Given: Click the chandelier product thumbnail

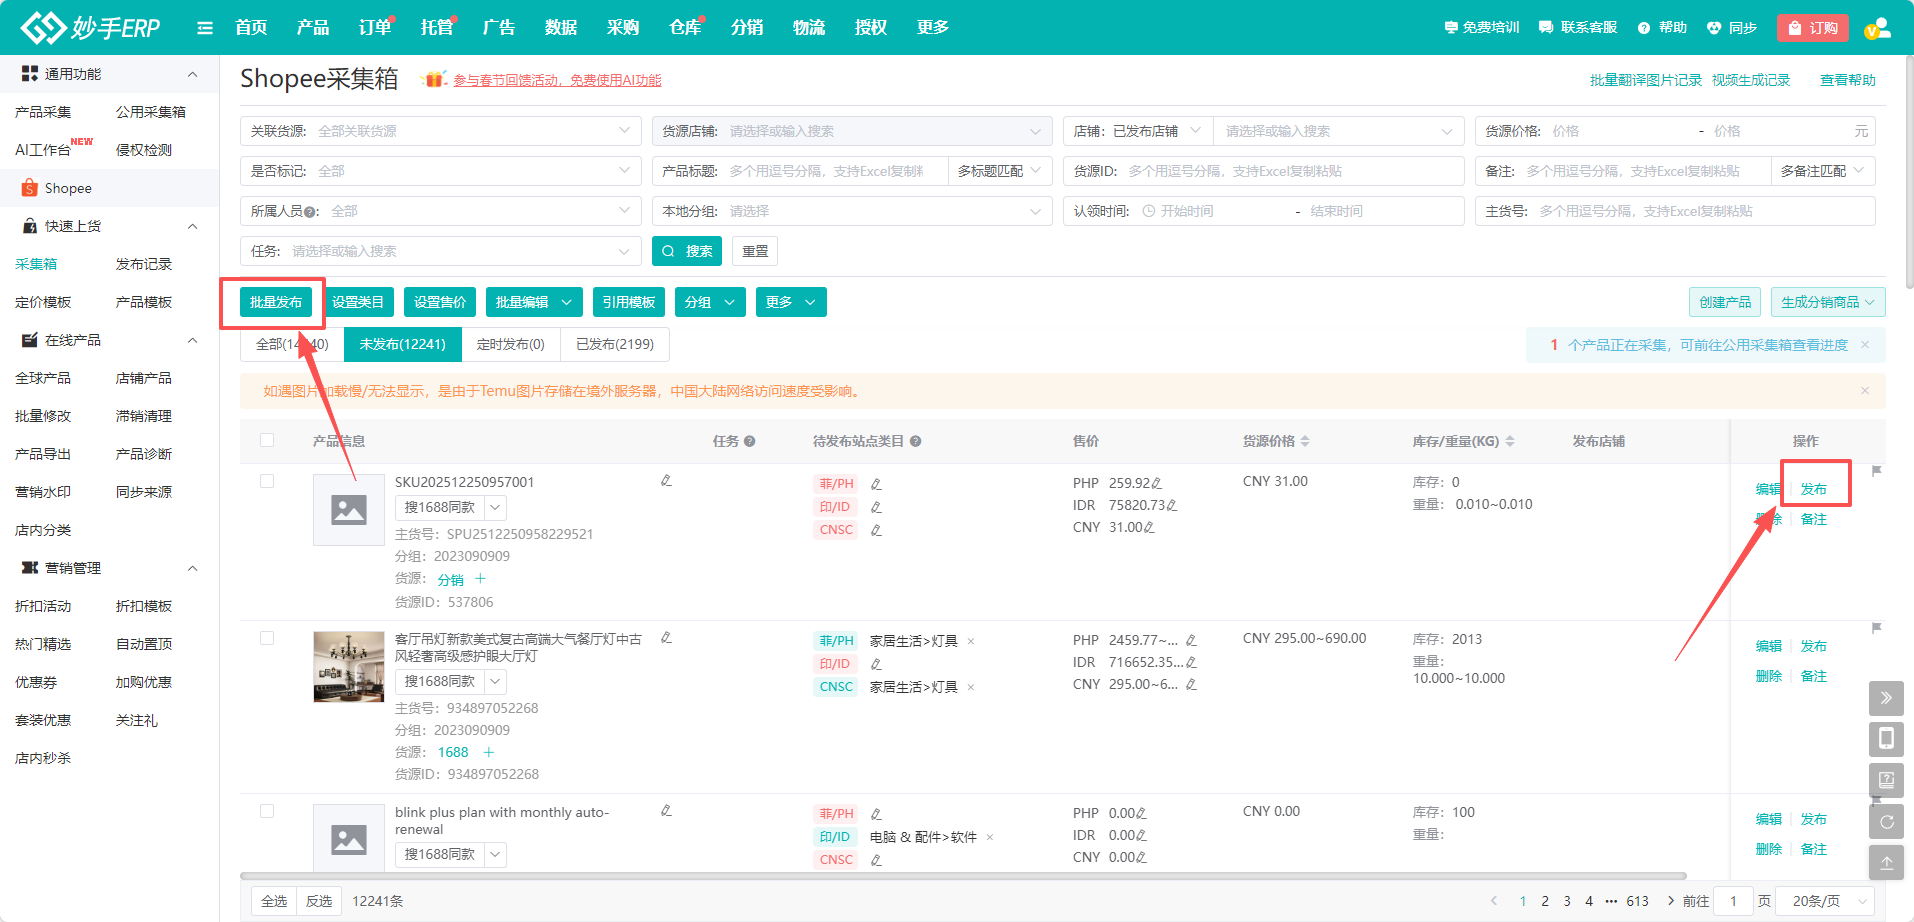Looking at the screenshot, I should click(x=349, y=667).
